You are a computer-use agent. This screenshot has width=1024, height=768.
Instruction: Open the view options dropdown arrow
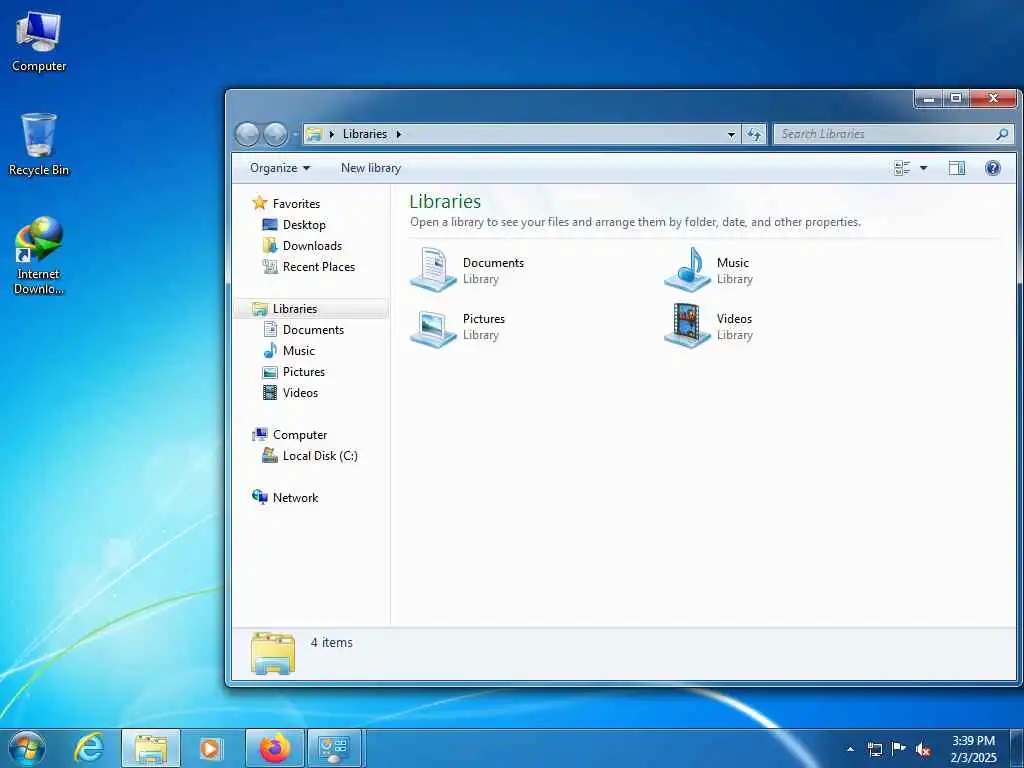pos(923,168)
